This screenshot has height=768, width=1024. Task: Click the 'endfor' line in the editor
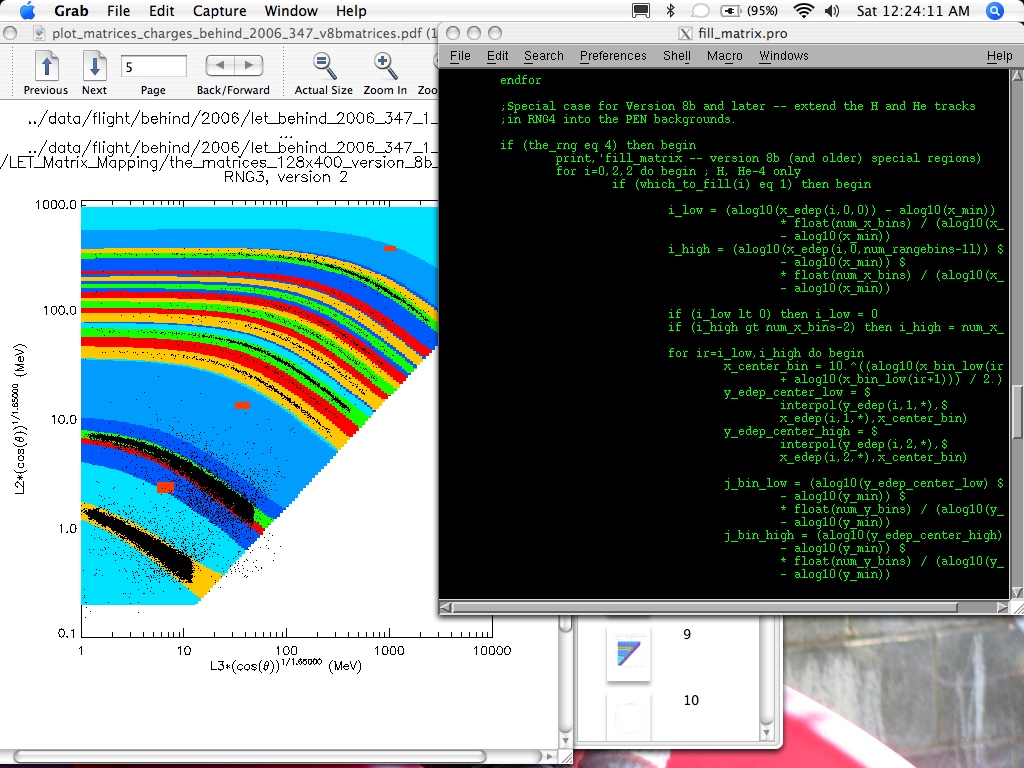(x=520, y=80)
